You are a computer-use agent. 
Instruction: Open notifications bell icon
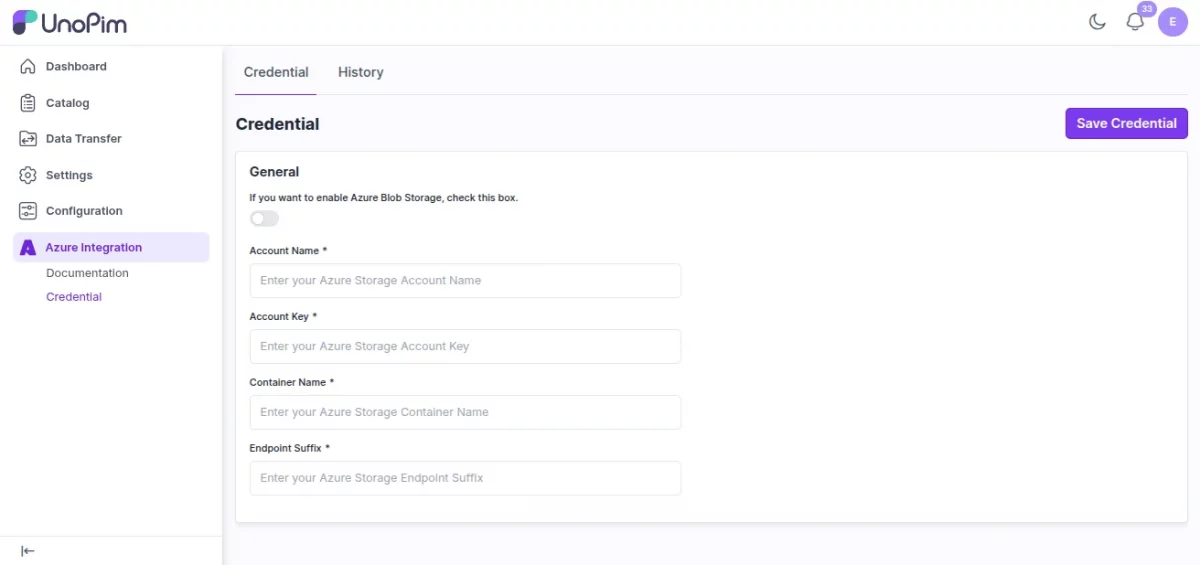point(1135,22)
